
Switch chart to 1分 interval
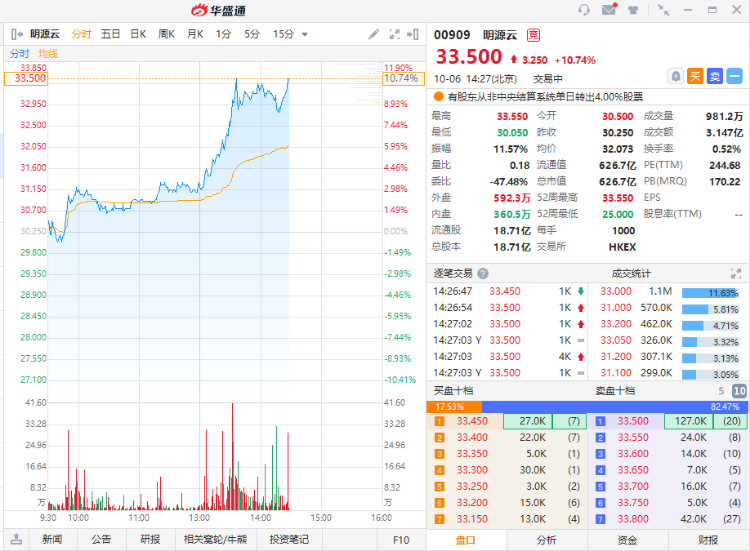223,34
